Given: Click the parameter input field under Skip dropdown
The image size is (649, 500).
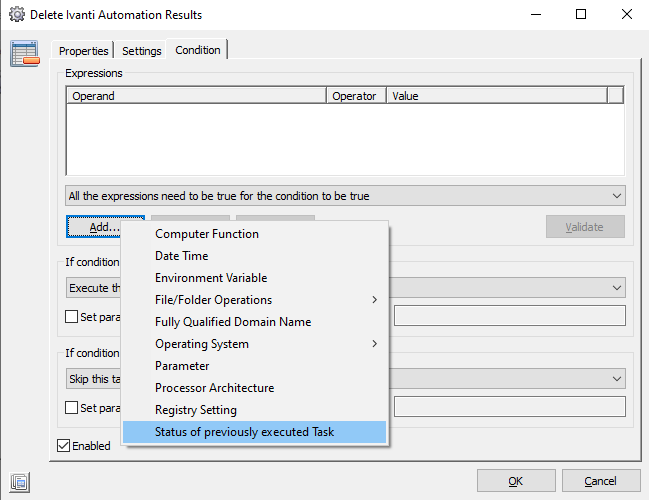Looking at the screenshot, I should [510, 407].
